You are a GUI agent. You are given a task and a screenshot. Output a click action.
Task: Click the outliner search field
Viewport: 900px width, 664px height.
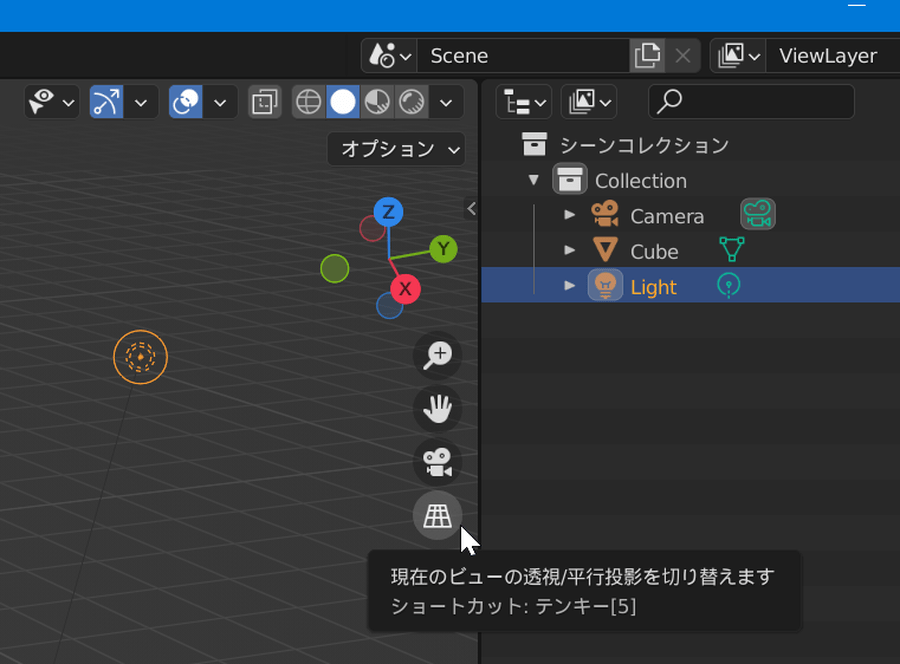[751, 102]
